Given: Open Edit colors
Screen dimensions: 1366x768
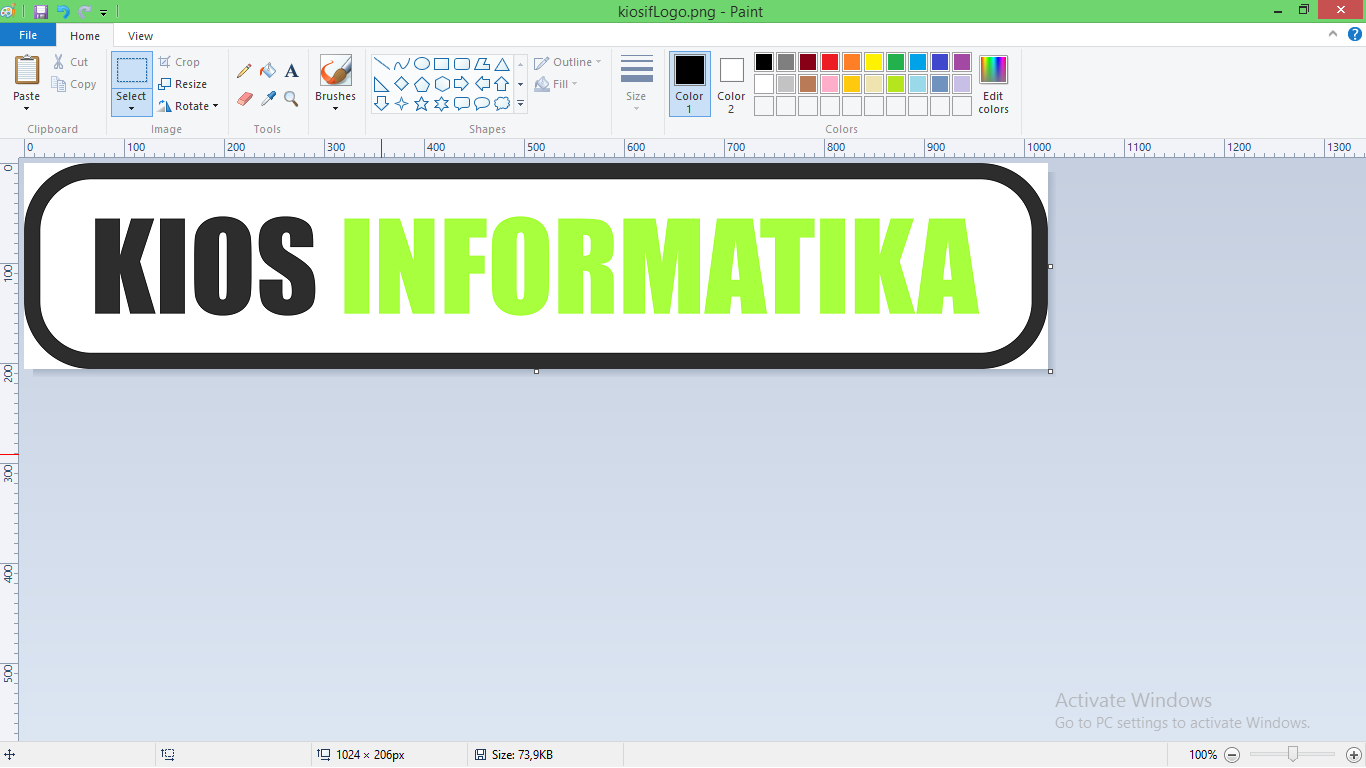Looking at the screenshot, I should coord(994,84).
